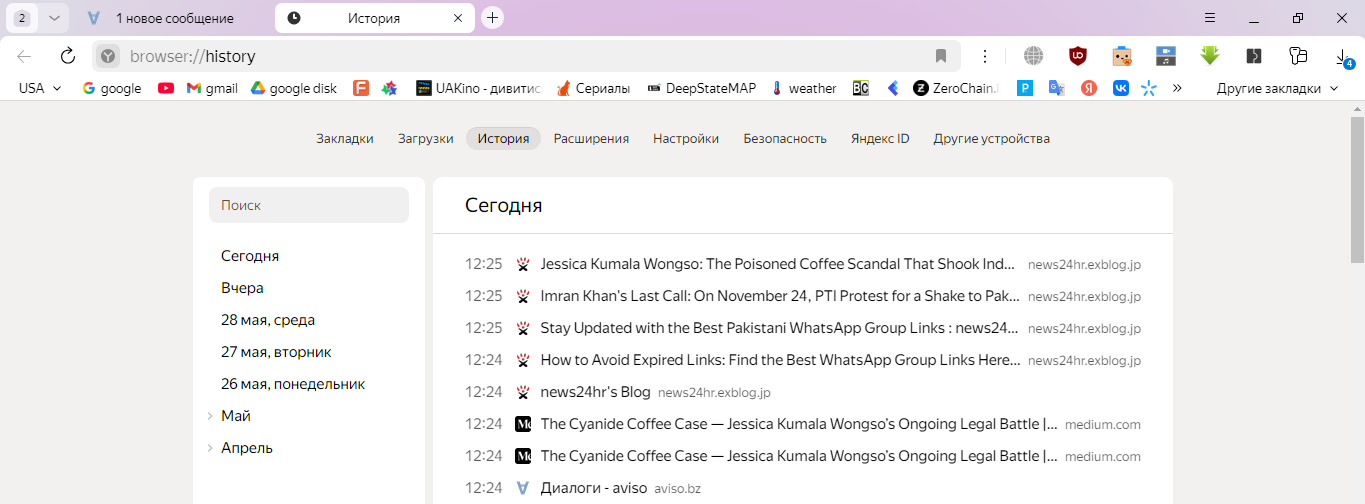The height and width of the screenshot is (504, 1365).
Task: Expand the tab list dropdown arrow
Action: (x=53, y=18)
